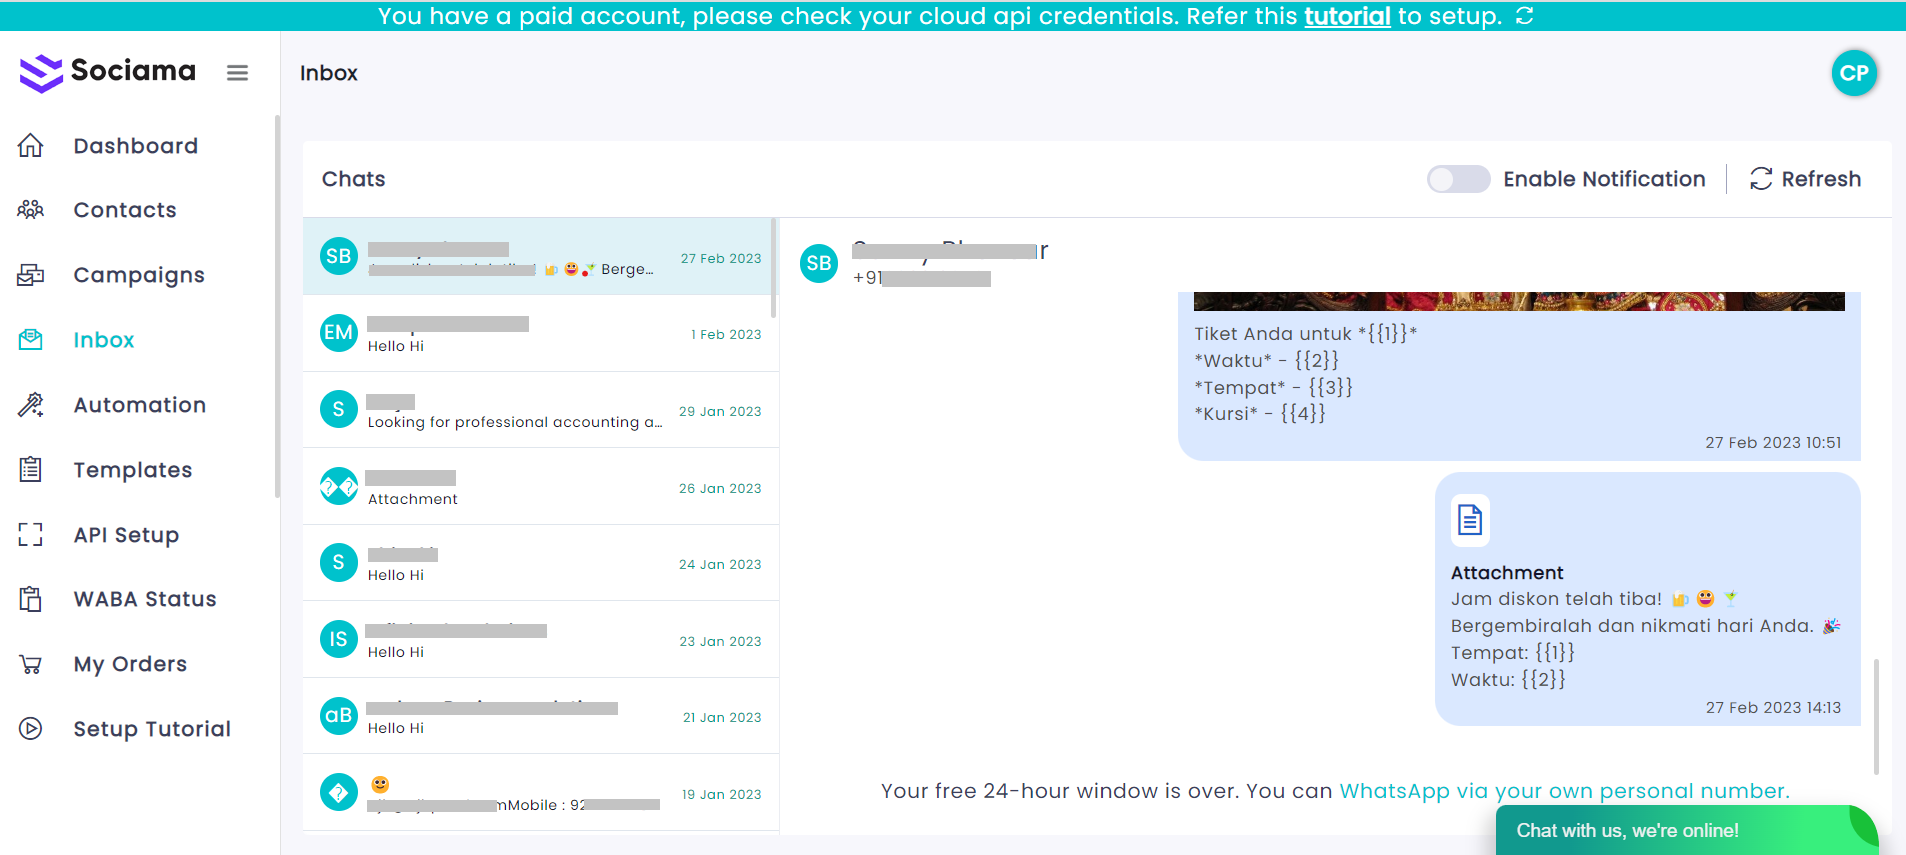The width and height of the screenshot is (1906, 855).
Task: Click the conversation panel vertical scrollbar
Action: click(1876, 715)
